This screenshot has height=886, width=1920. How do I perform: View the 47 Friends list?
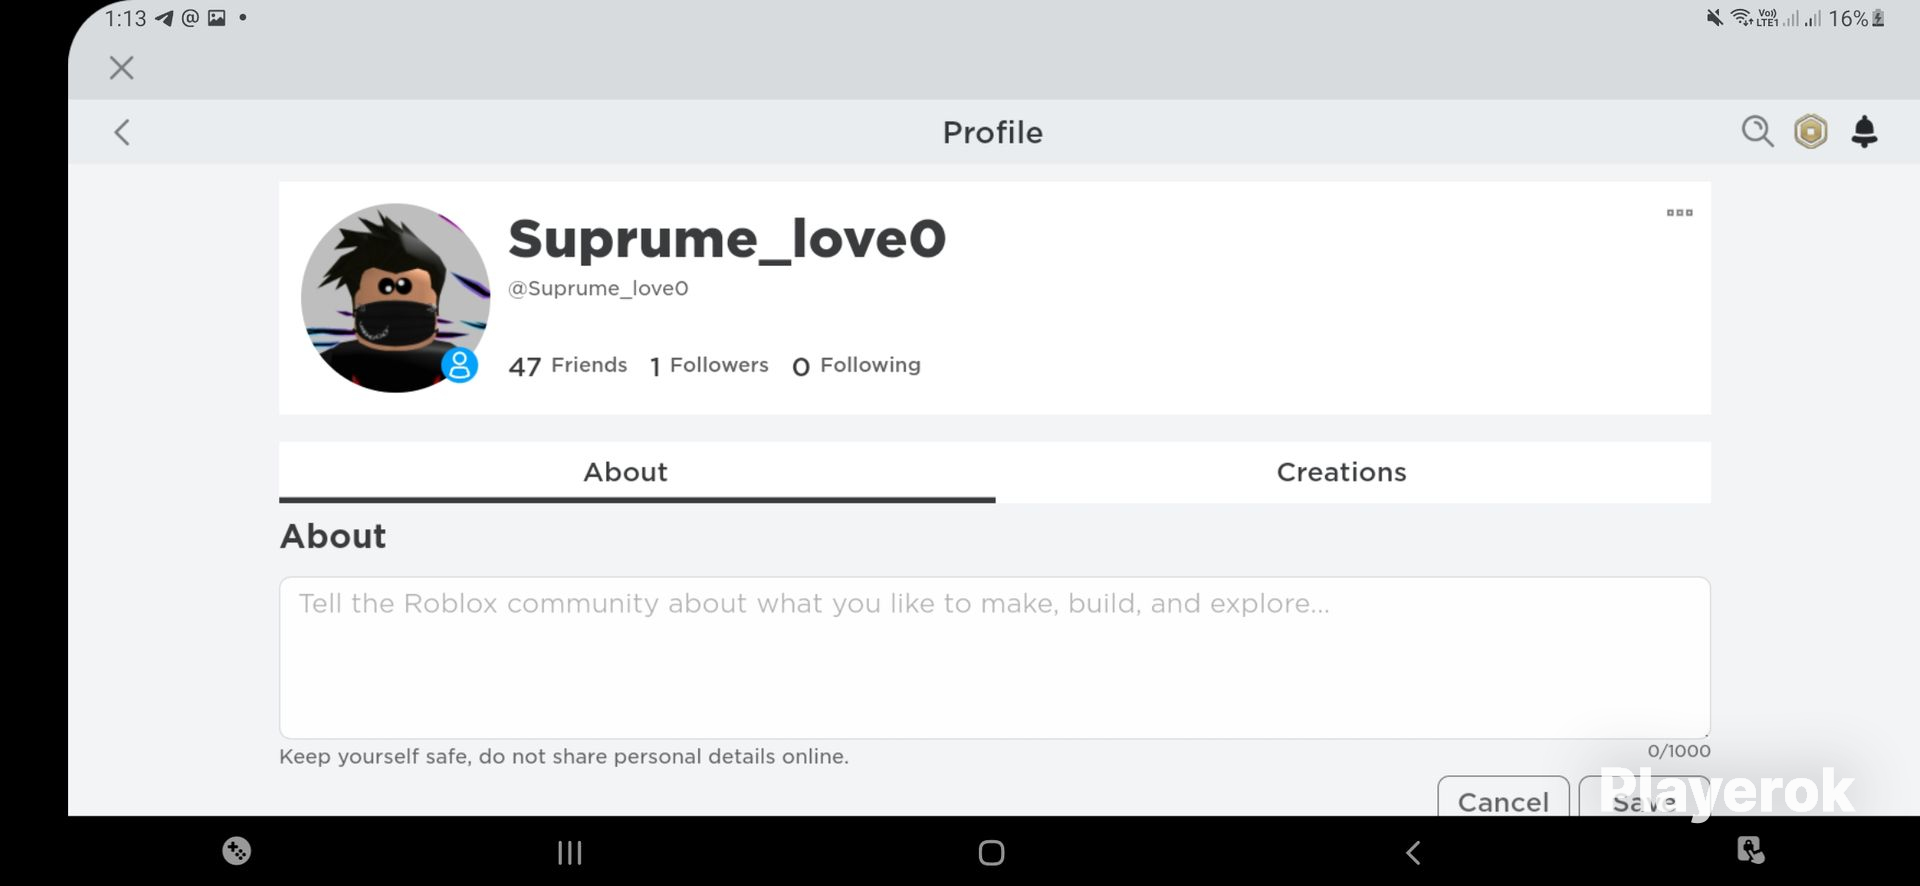tap(568, 366)
